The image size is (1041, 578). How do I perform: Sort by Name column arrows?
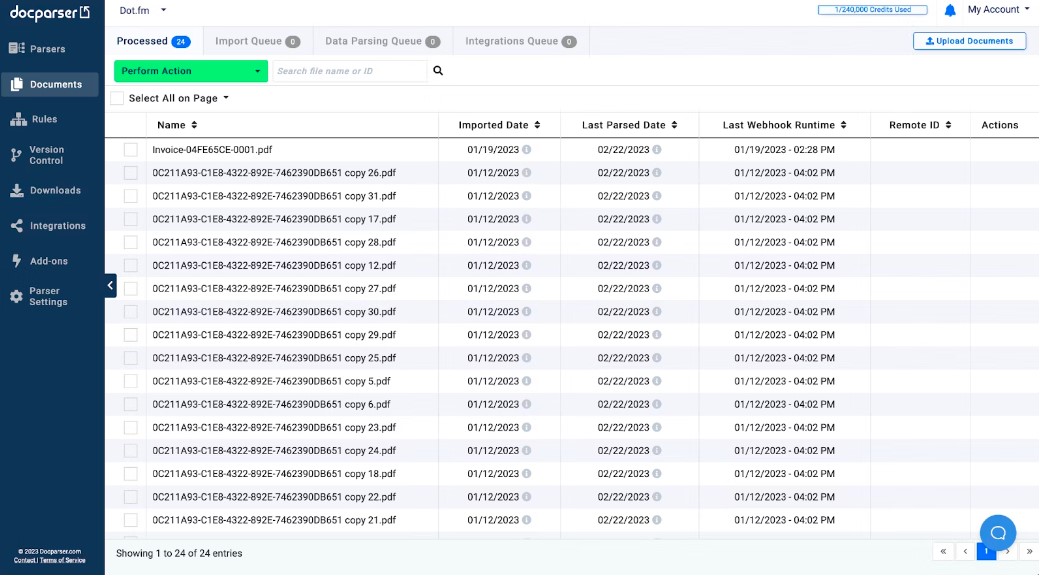[x=195, y=125]
